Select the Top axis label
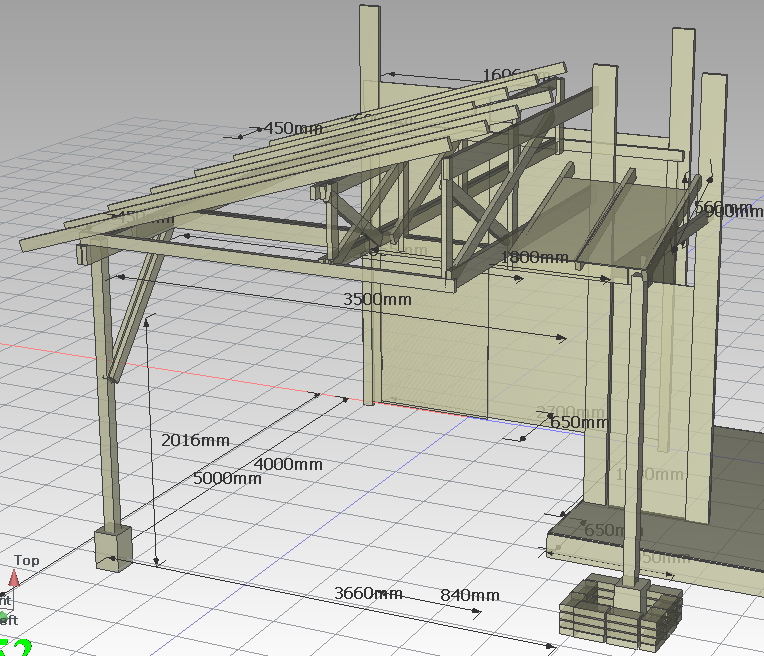Screen dimensions: 764x656 pyautogui.click(x=26, y=560)
